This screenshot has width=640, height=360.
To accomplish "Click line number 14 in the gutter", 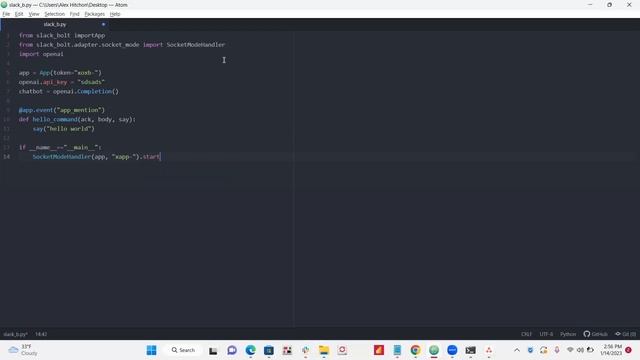I will pos(7,157).
